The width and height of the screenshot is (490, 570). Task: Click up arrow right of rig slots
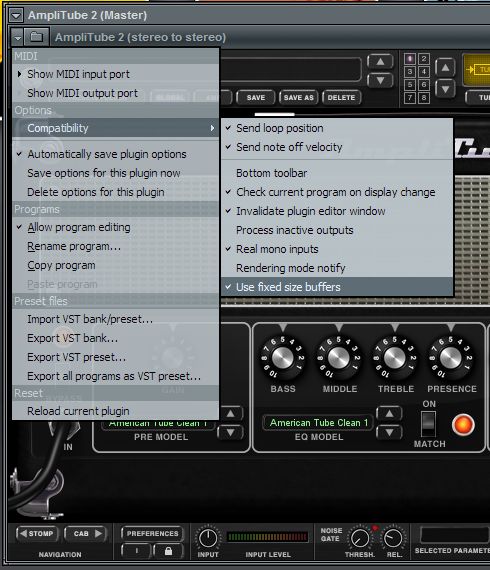point(445,68)
